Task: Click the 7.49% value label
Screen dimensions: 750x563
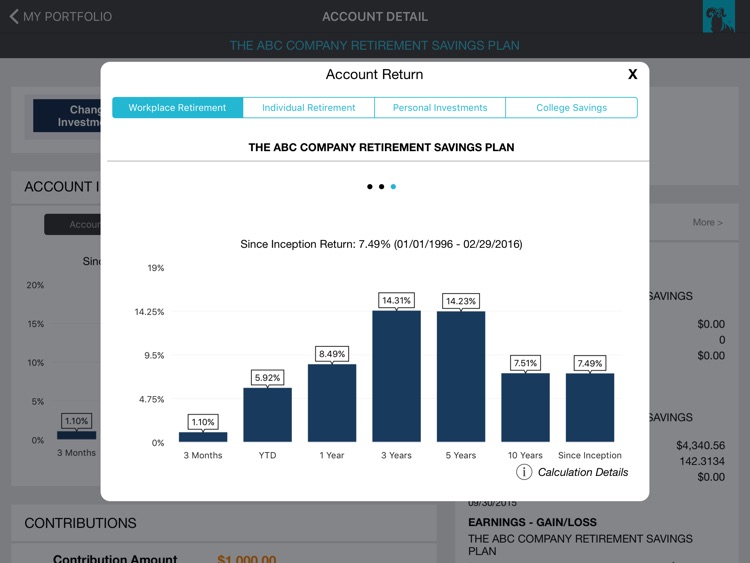Action: 590,364
